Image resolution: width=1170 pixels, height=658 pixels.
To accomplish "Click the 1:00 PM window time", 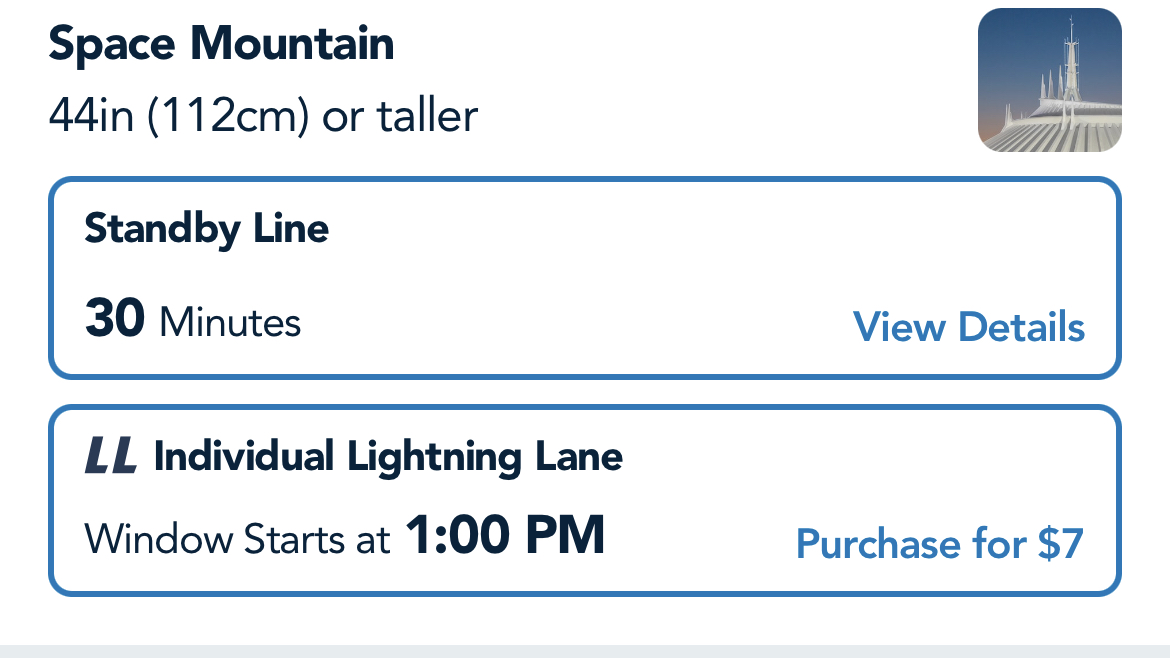I will coord(505,536).
